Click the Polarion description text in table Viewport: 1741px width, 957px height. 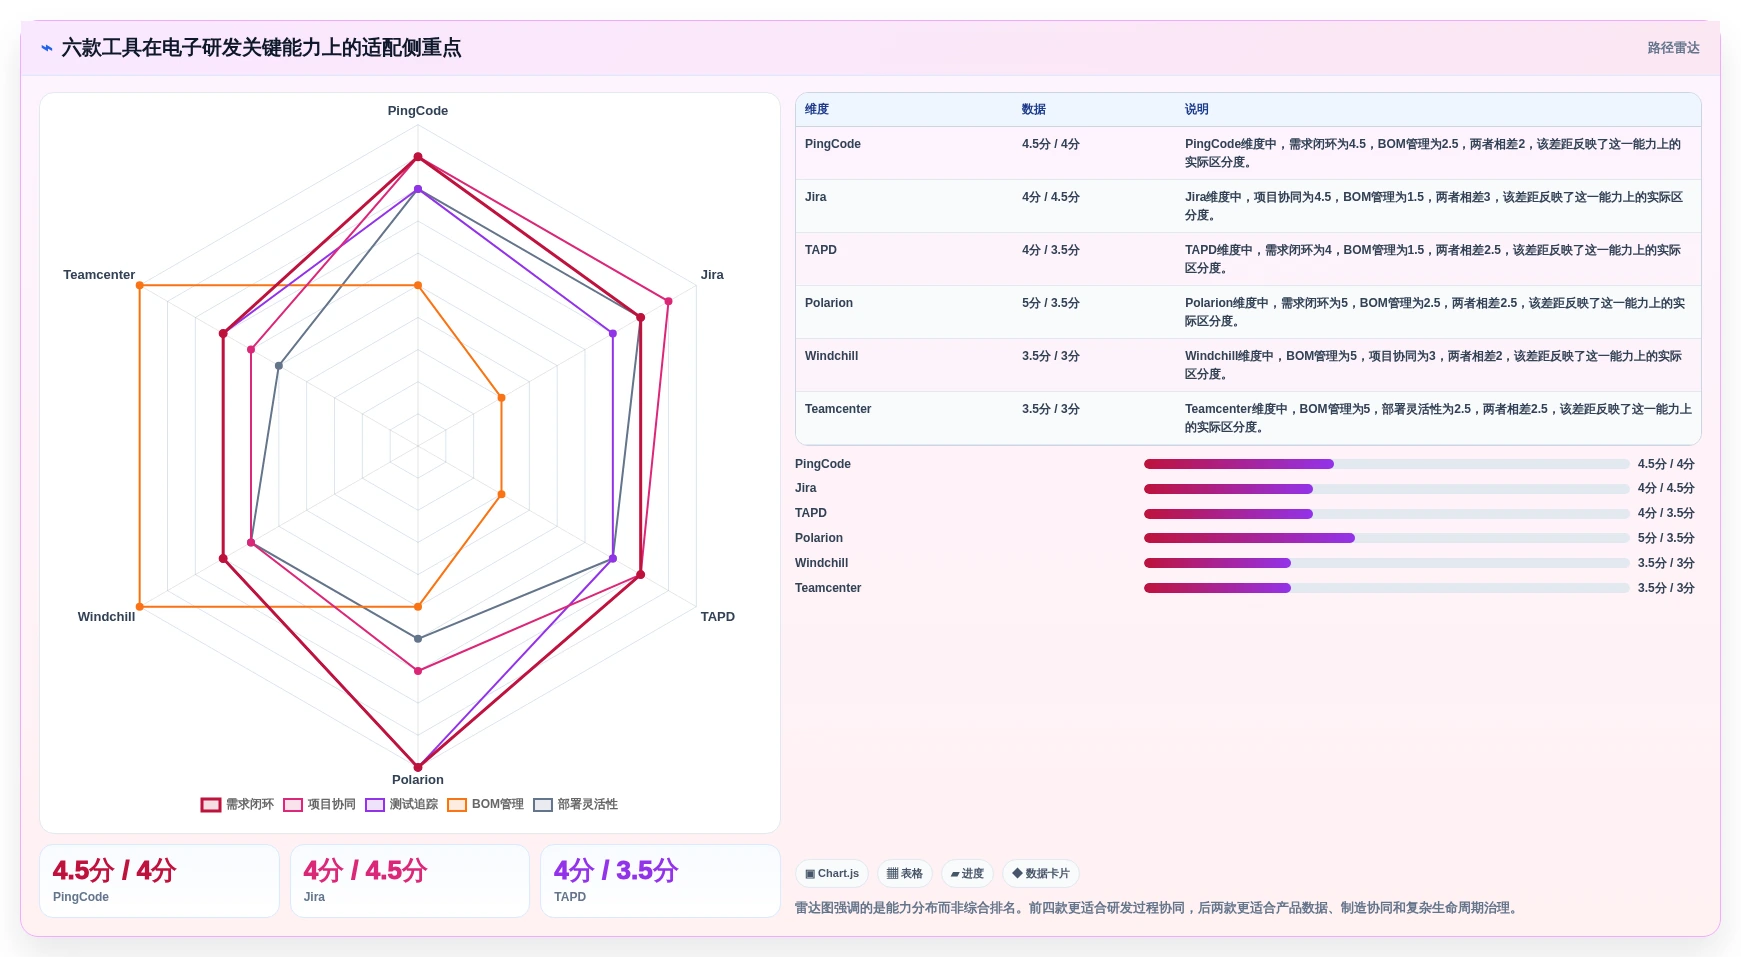(x=1434, y=312)
